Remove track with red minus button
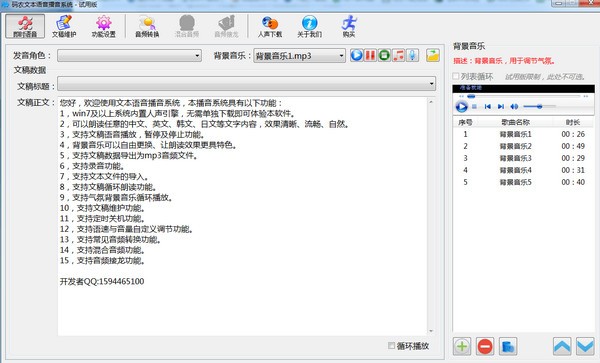The height and width of the screenshot is (363, 600). pyautogui.click(x=485, y=347)
